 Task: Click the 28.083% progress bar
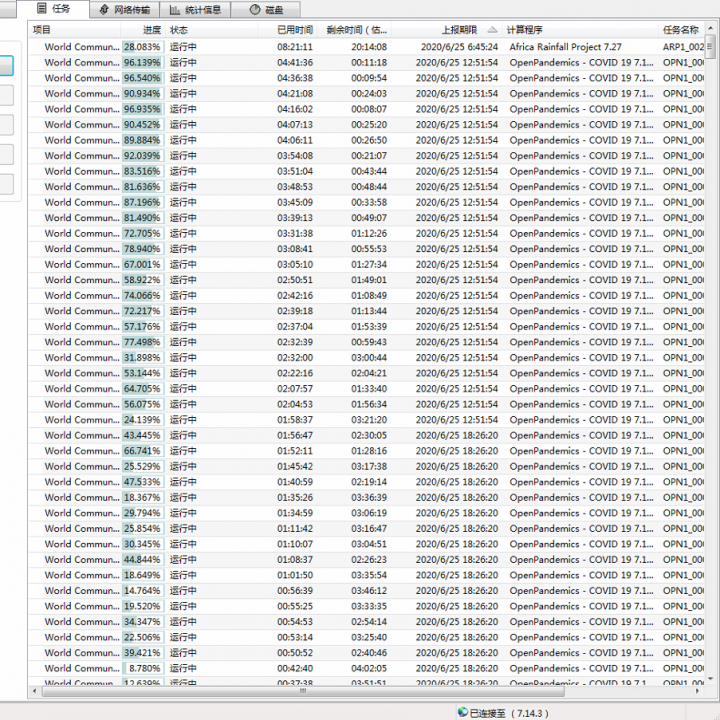tap(143, 47)
